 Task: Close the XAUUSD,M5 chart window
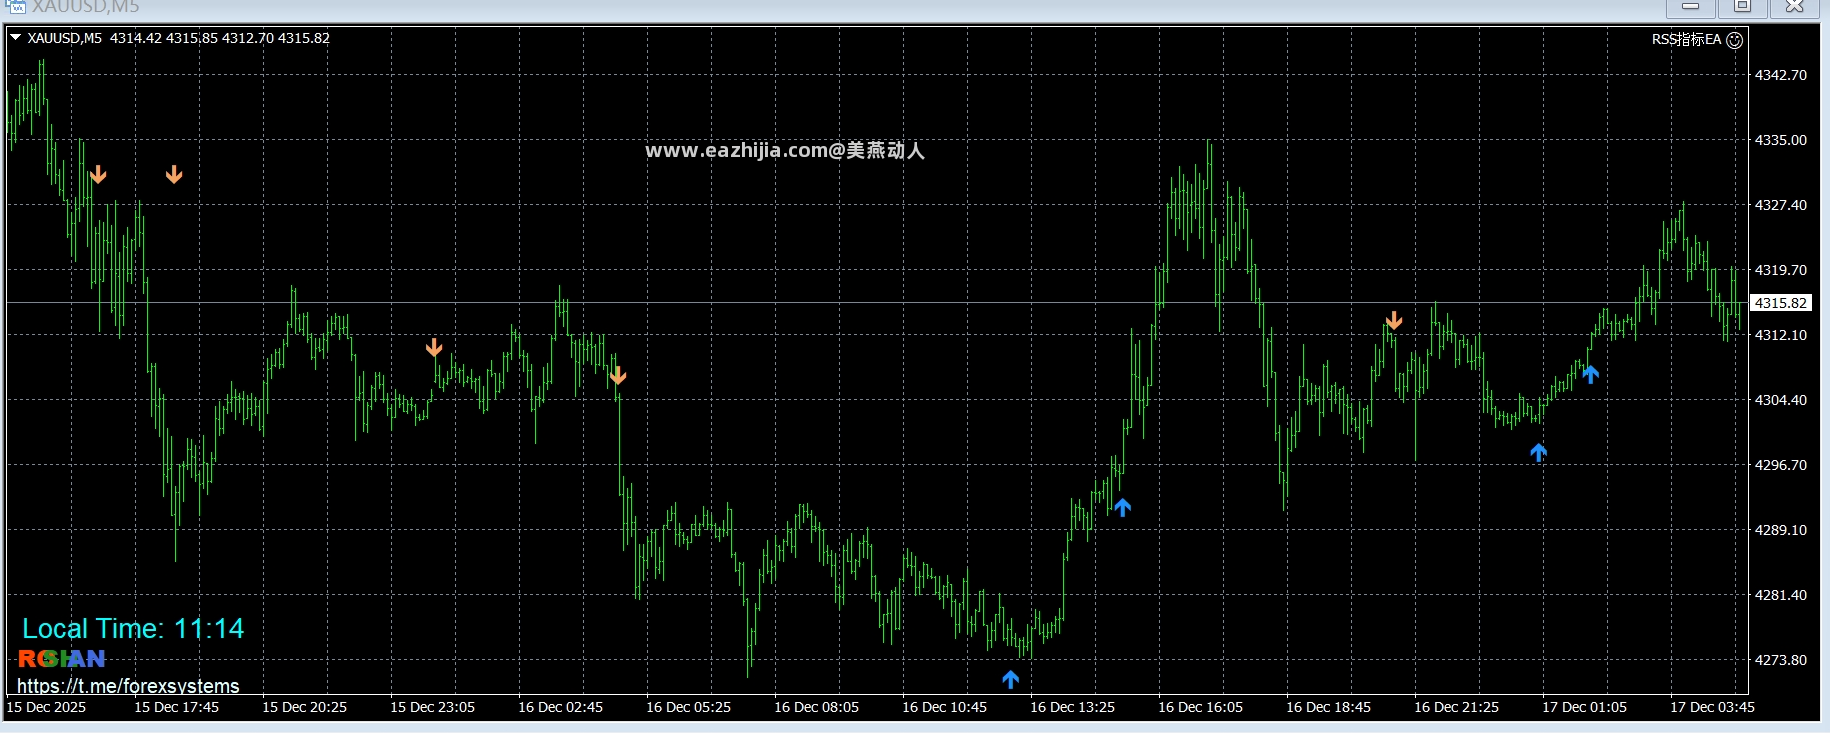tap(1795, 7)
